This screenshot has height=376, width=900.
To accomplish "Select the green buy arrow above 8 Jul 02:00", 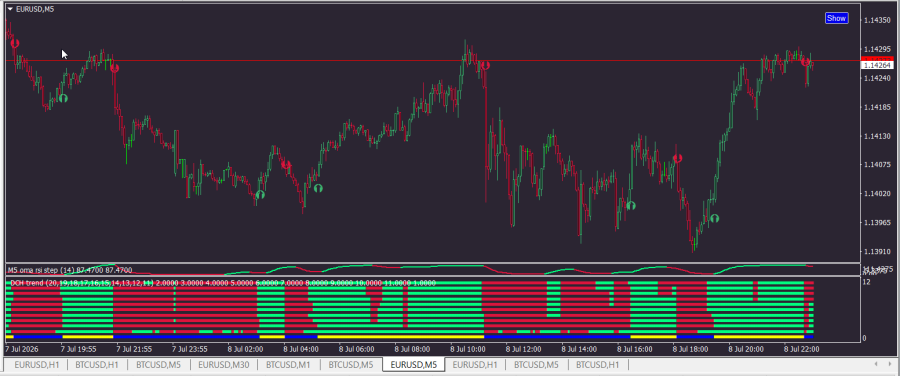I will click(260, 195).
